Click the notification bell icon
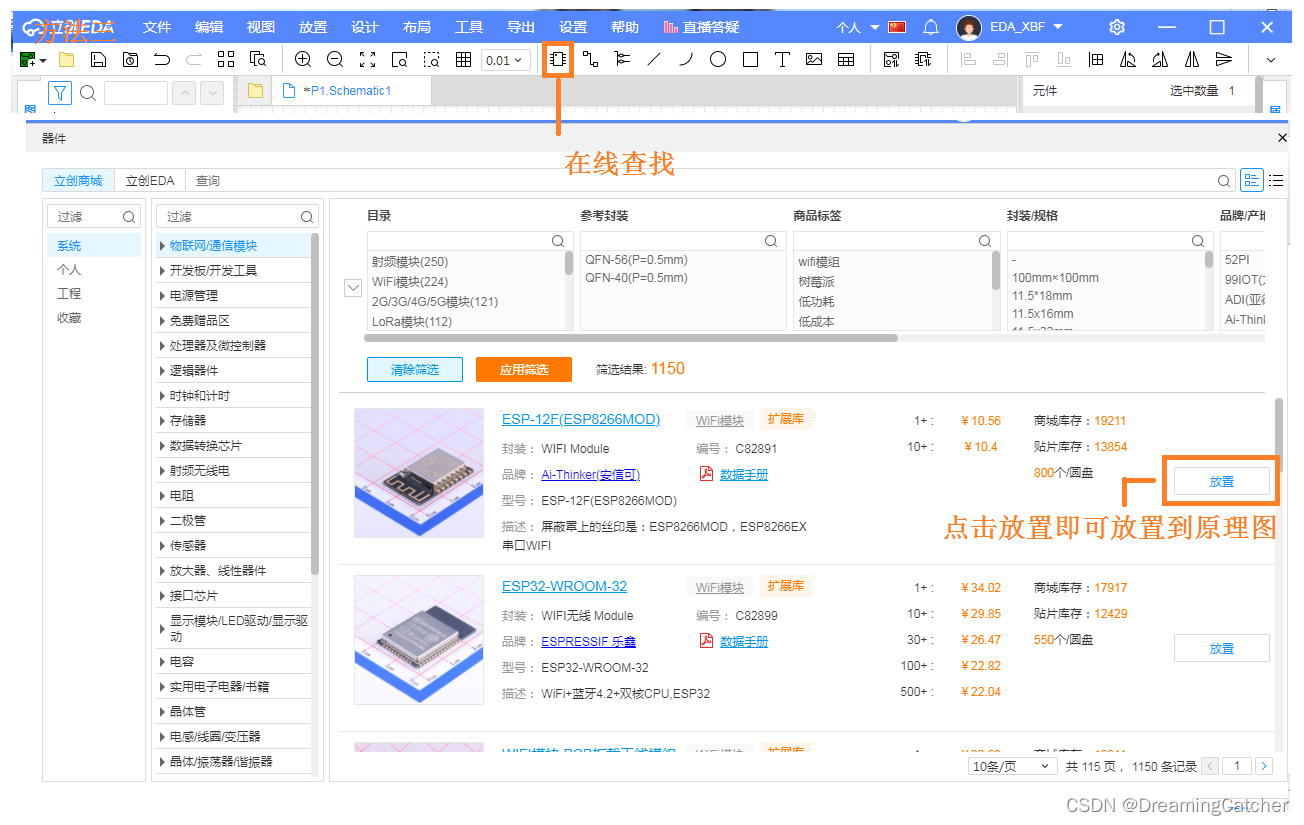This screenshot has width=1304, height=825. [930, 27]
